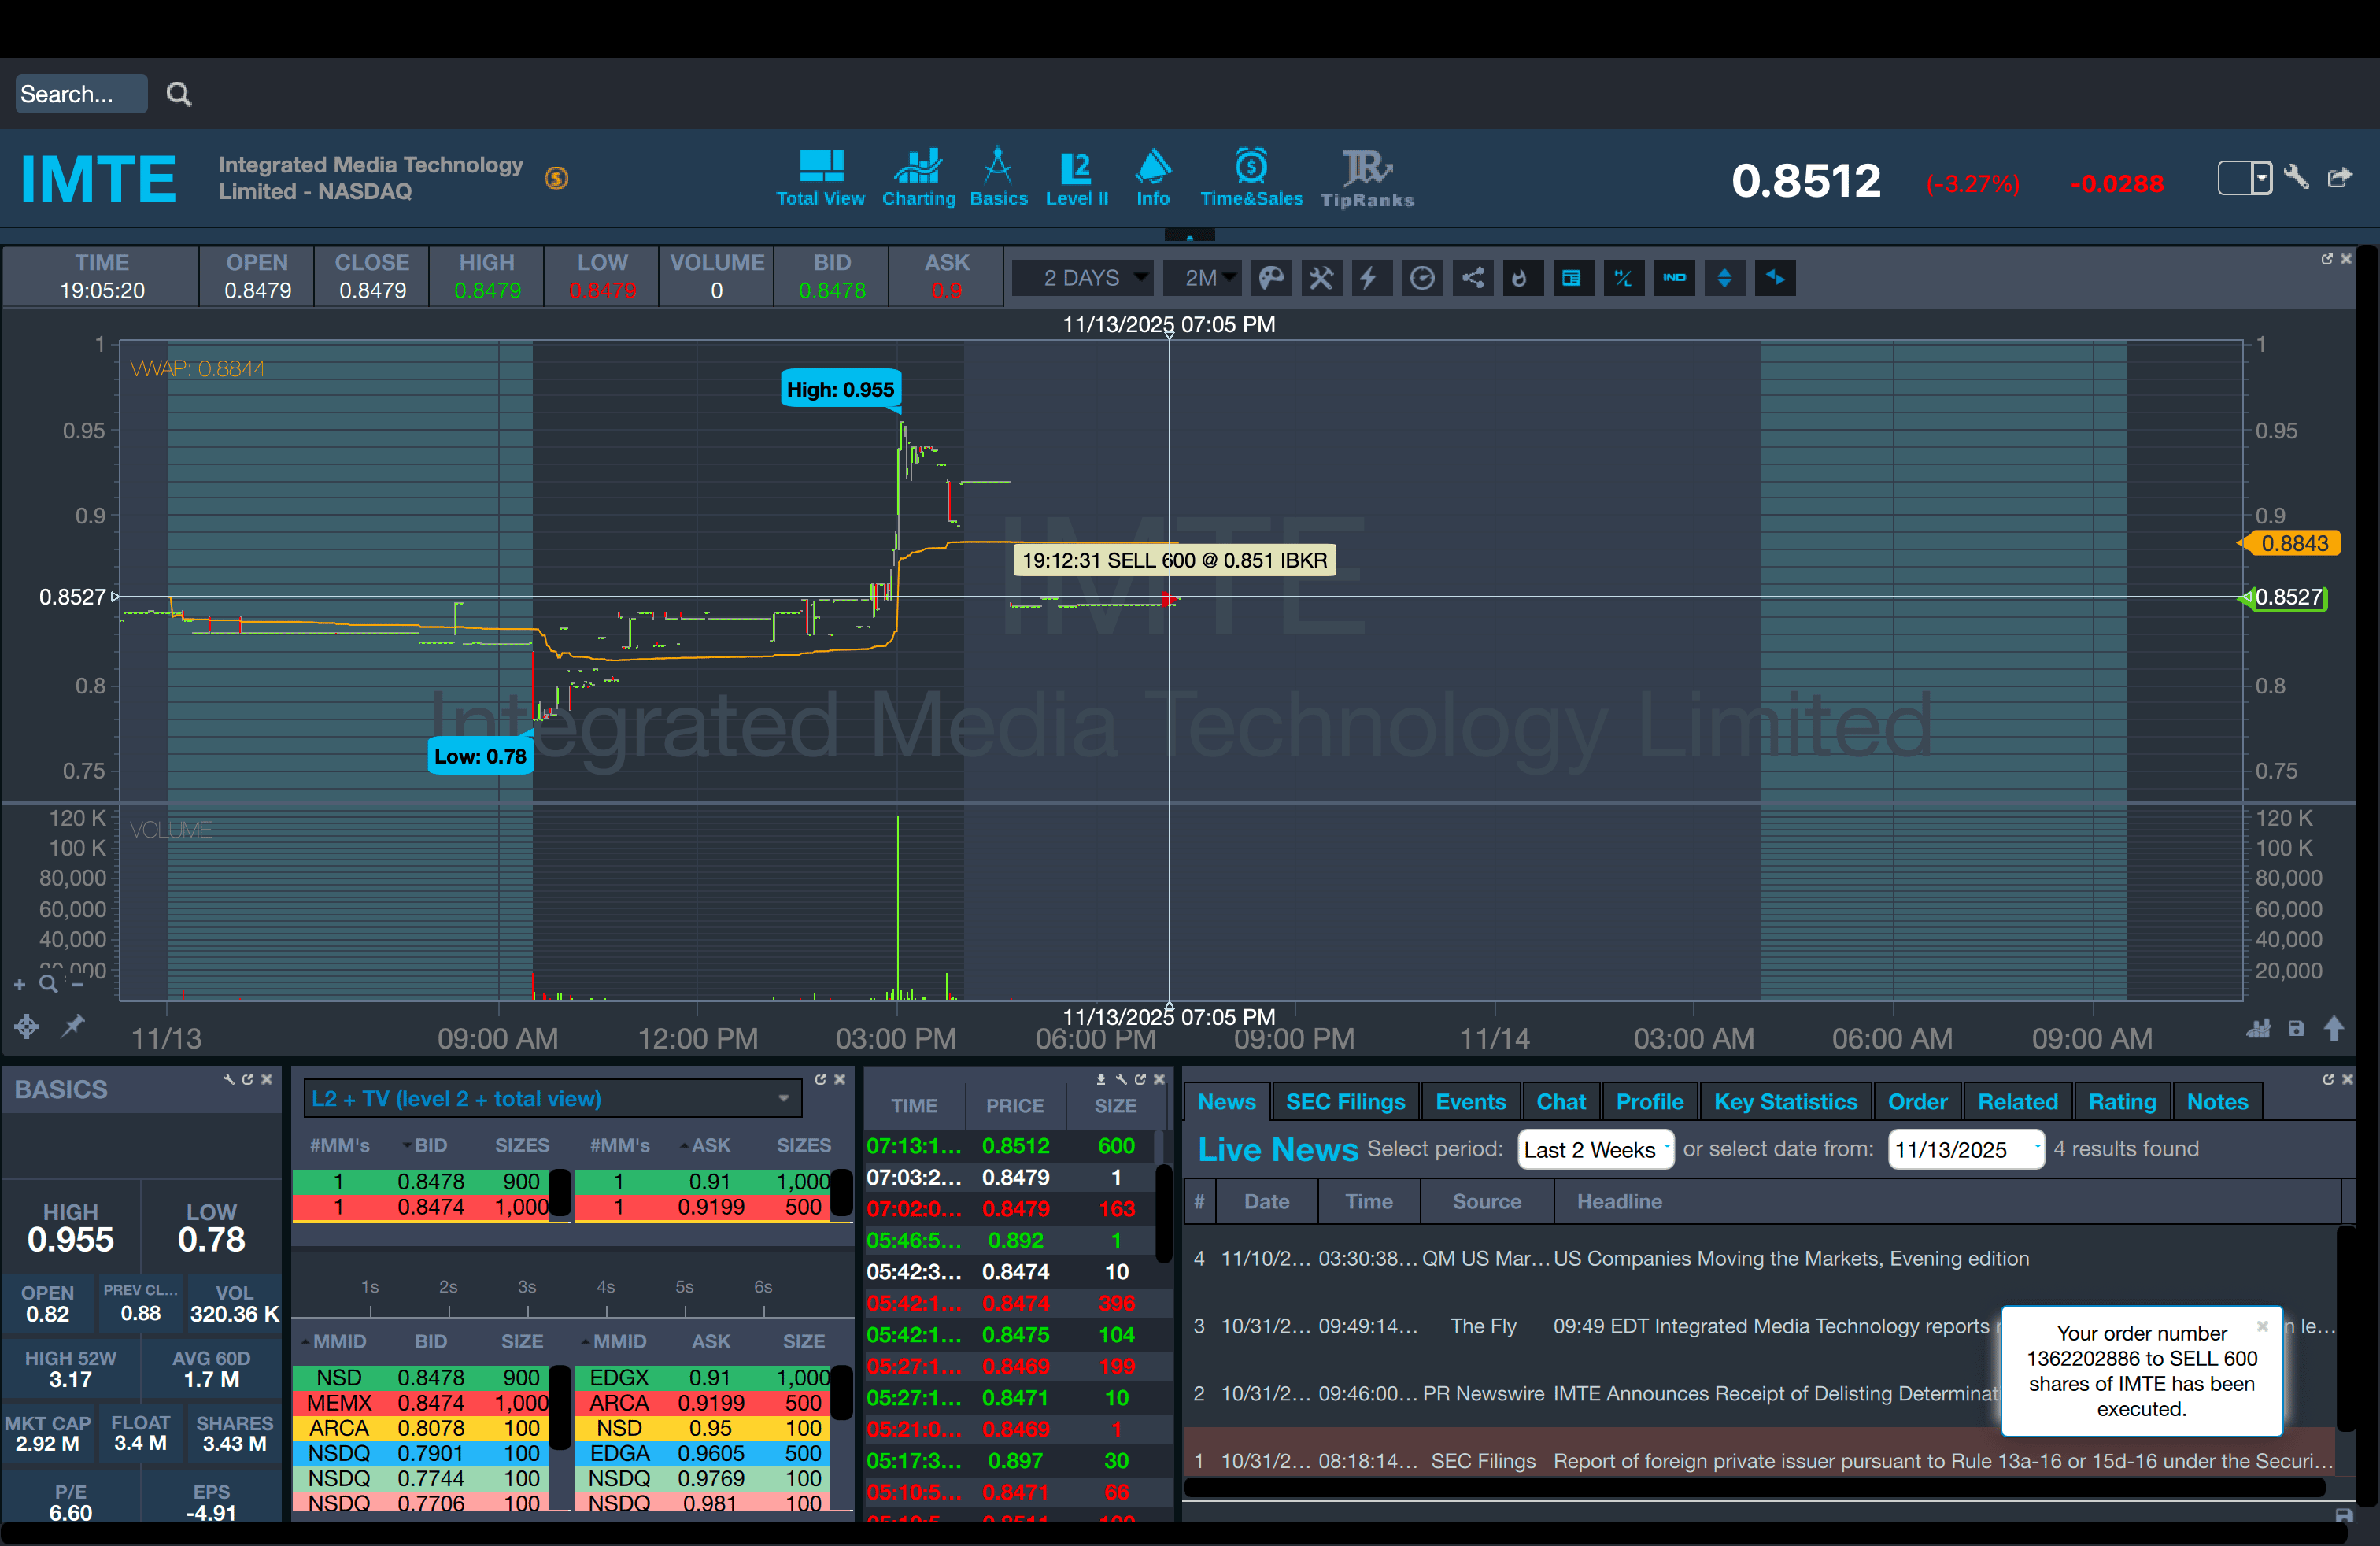
Task: Click the Search input field
Action: click(80, 94)
